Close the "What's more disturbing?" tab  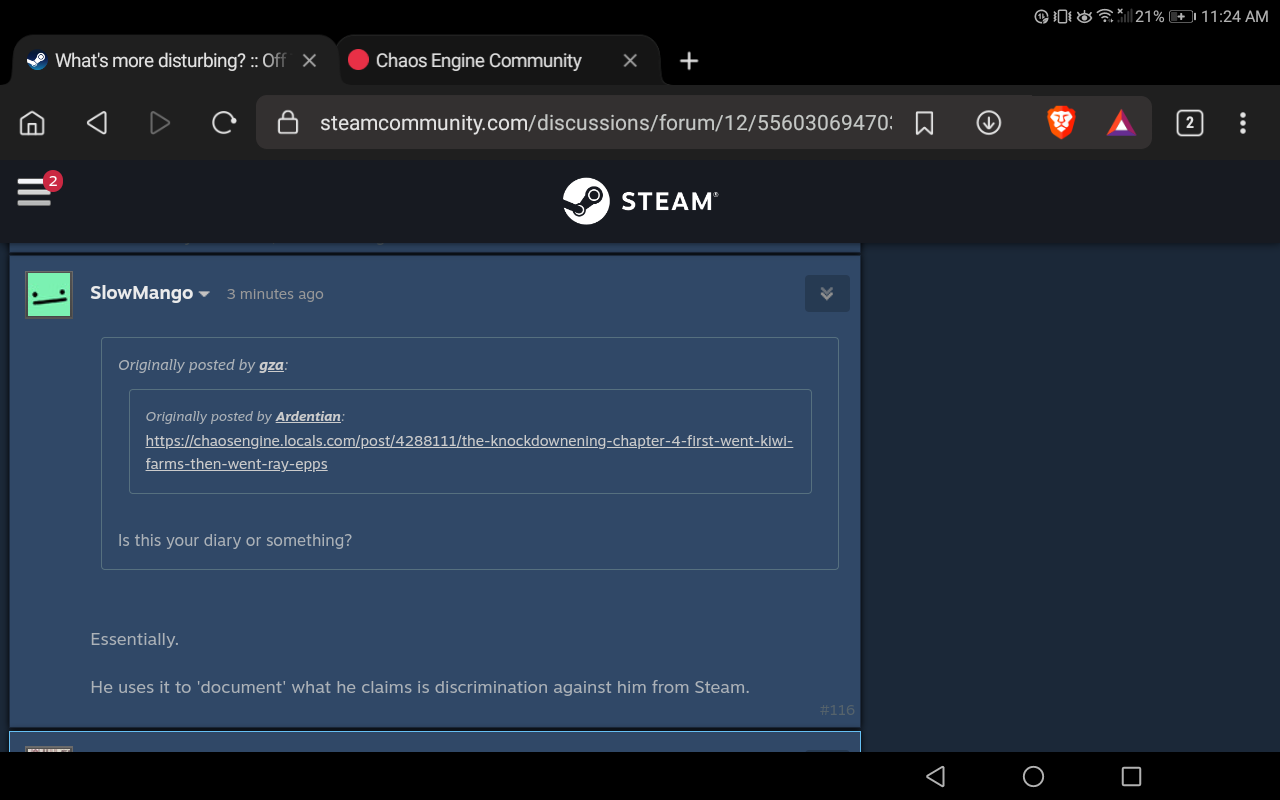tap(309, 61)
